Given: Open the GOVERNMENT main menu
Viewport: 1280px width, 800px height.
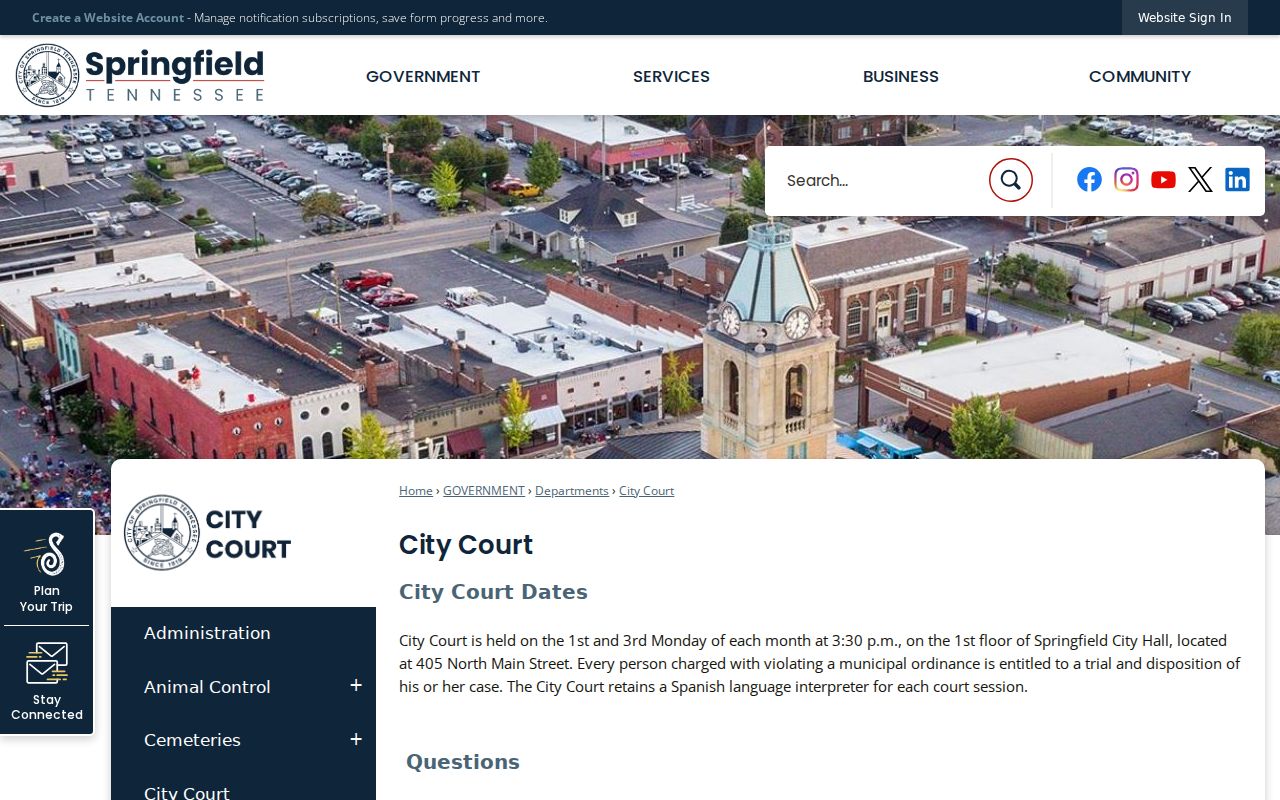Looking at the screenshot, I should [x=423, y=76].
